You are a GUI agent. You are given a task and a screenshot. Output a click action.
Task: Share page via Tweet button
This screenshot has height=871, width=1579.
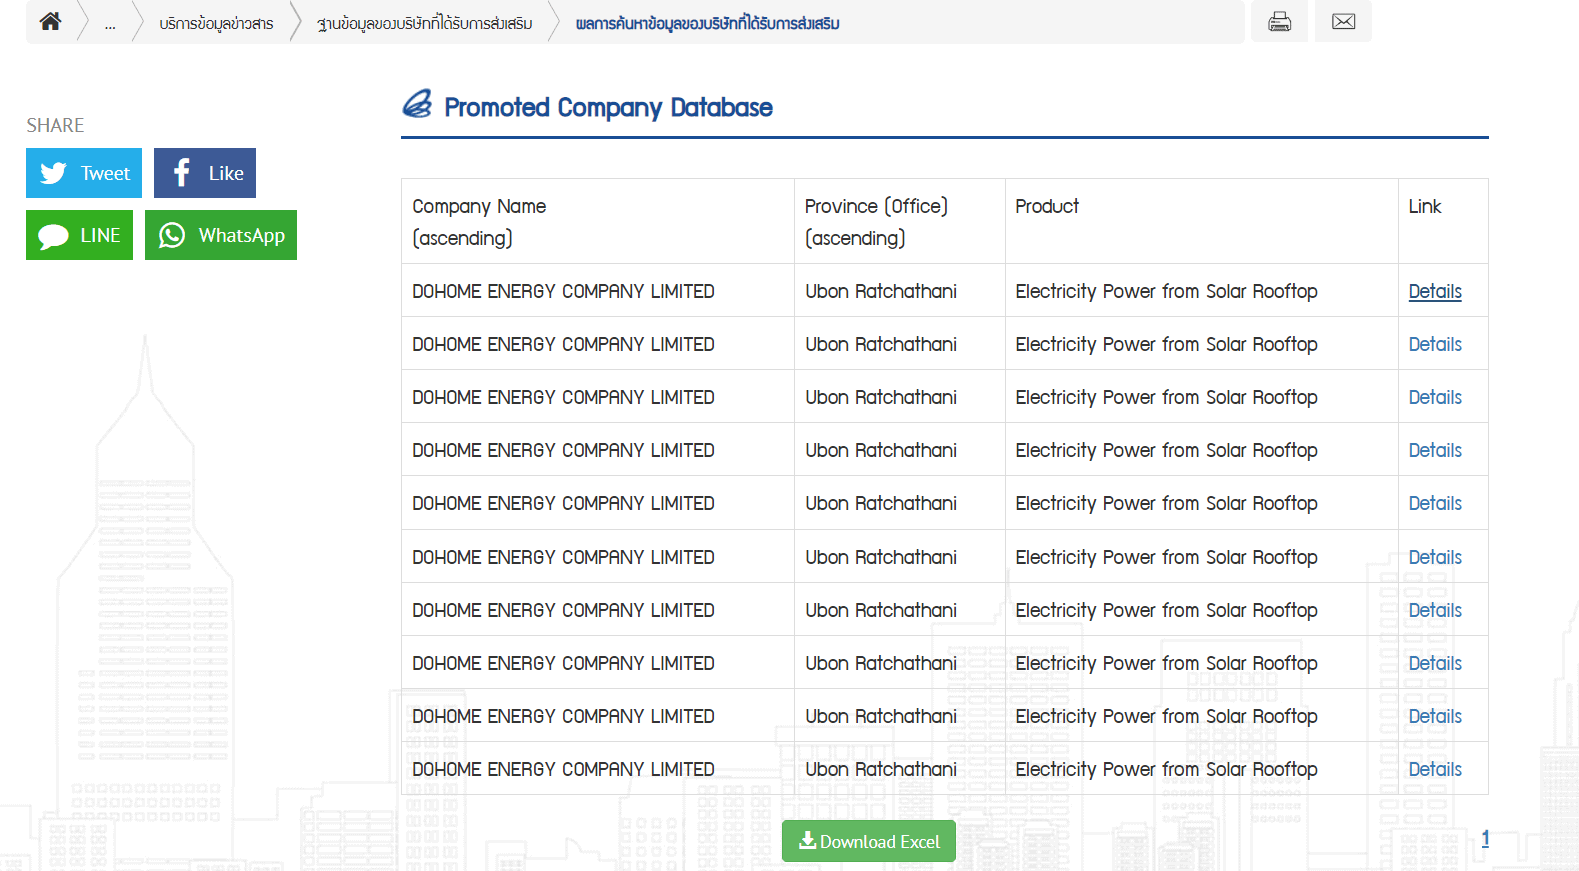coord(84,173)
